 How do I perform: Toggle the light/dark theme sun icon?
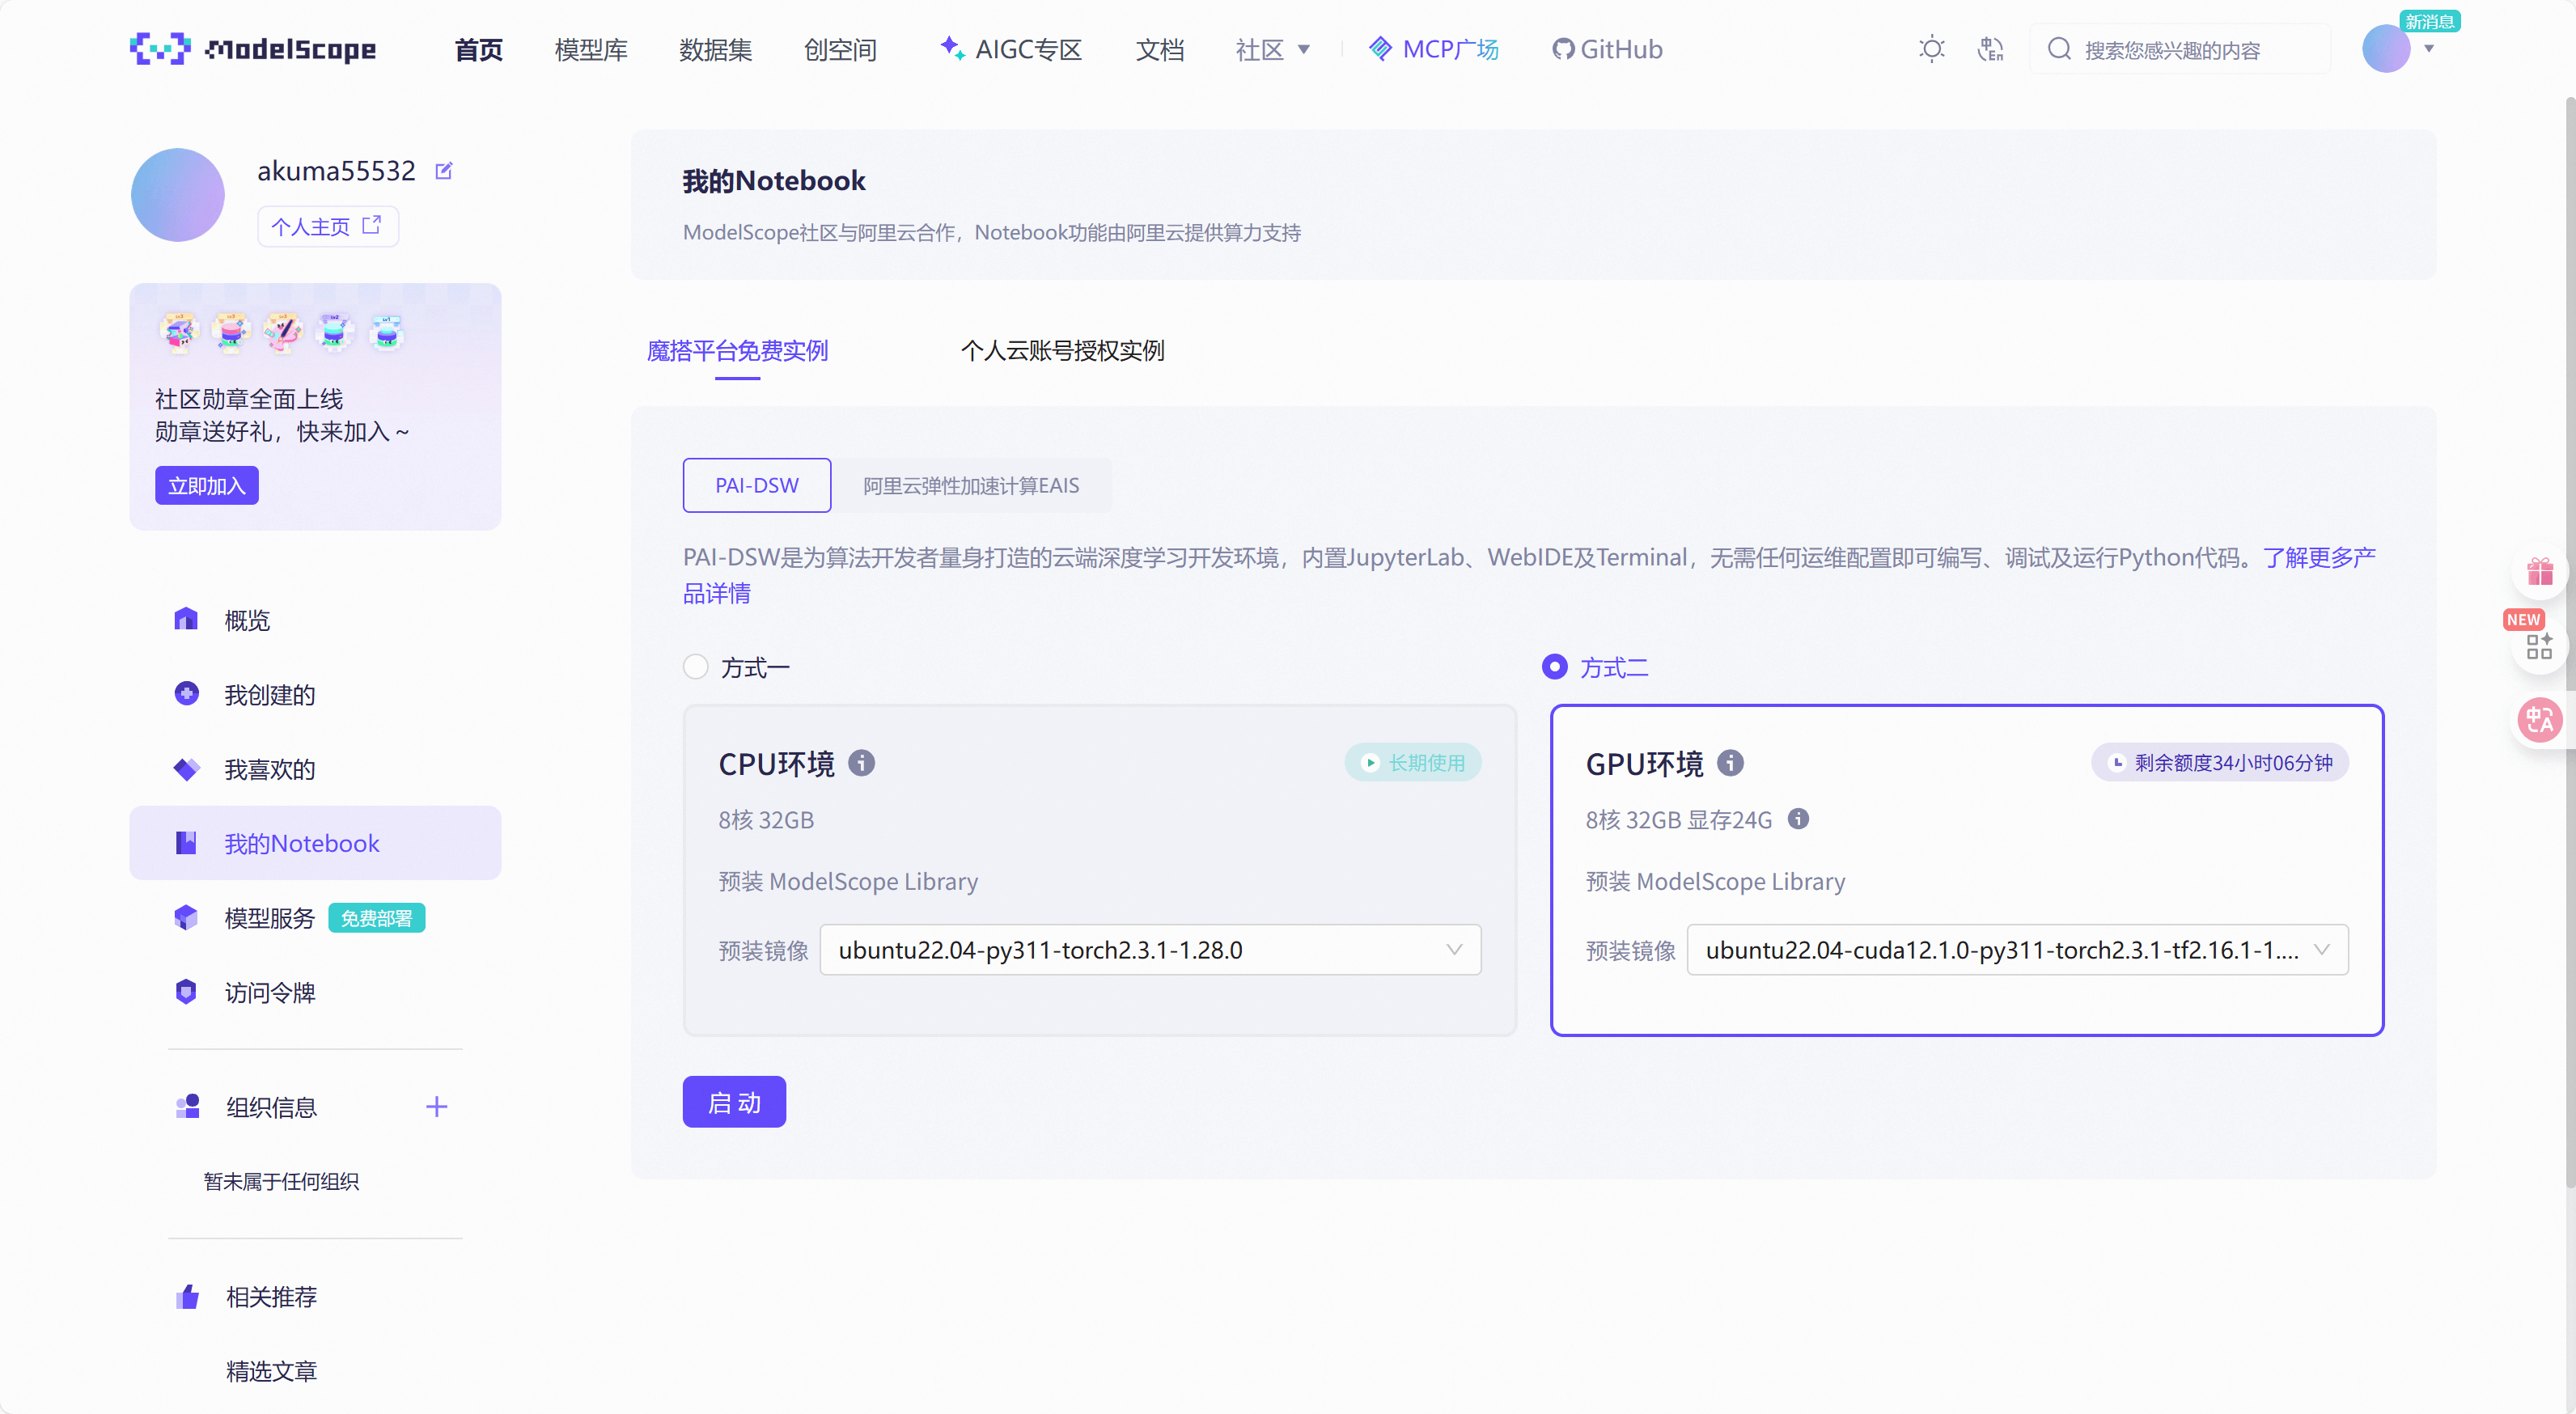coord(1931,49)
